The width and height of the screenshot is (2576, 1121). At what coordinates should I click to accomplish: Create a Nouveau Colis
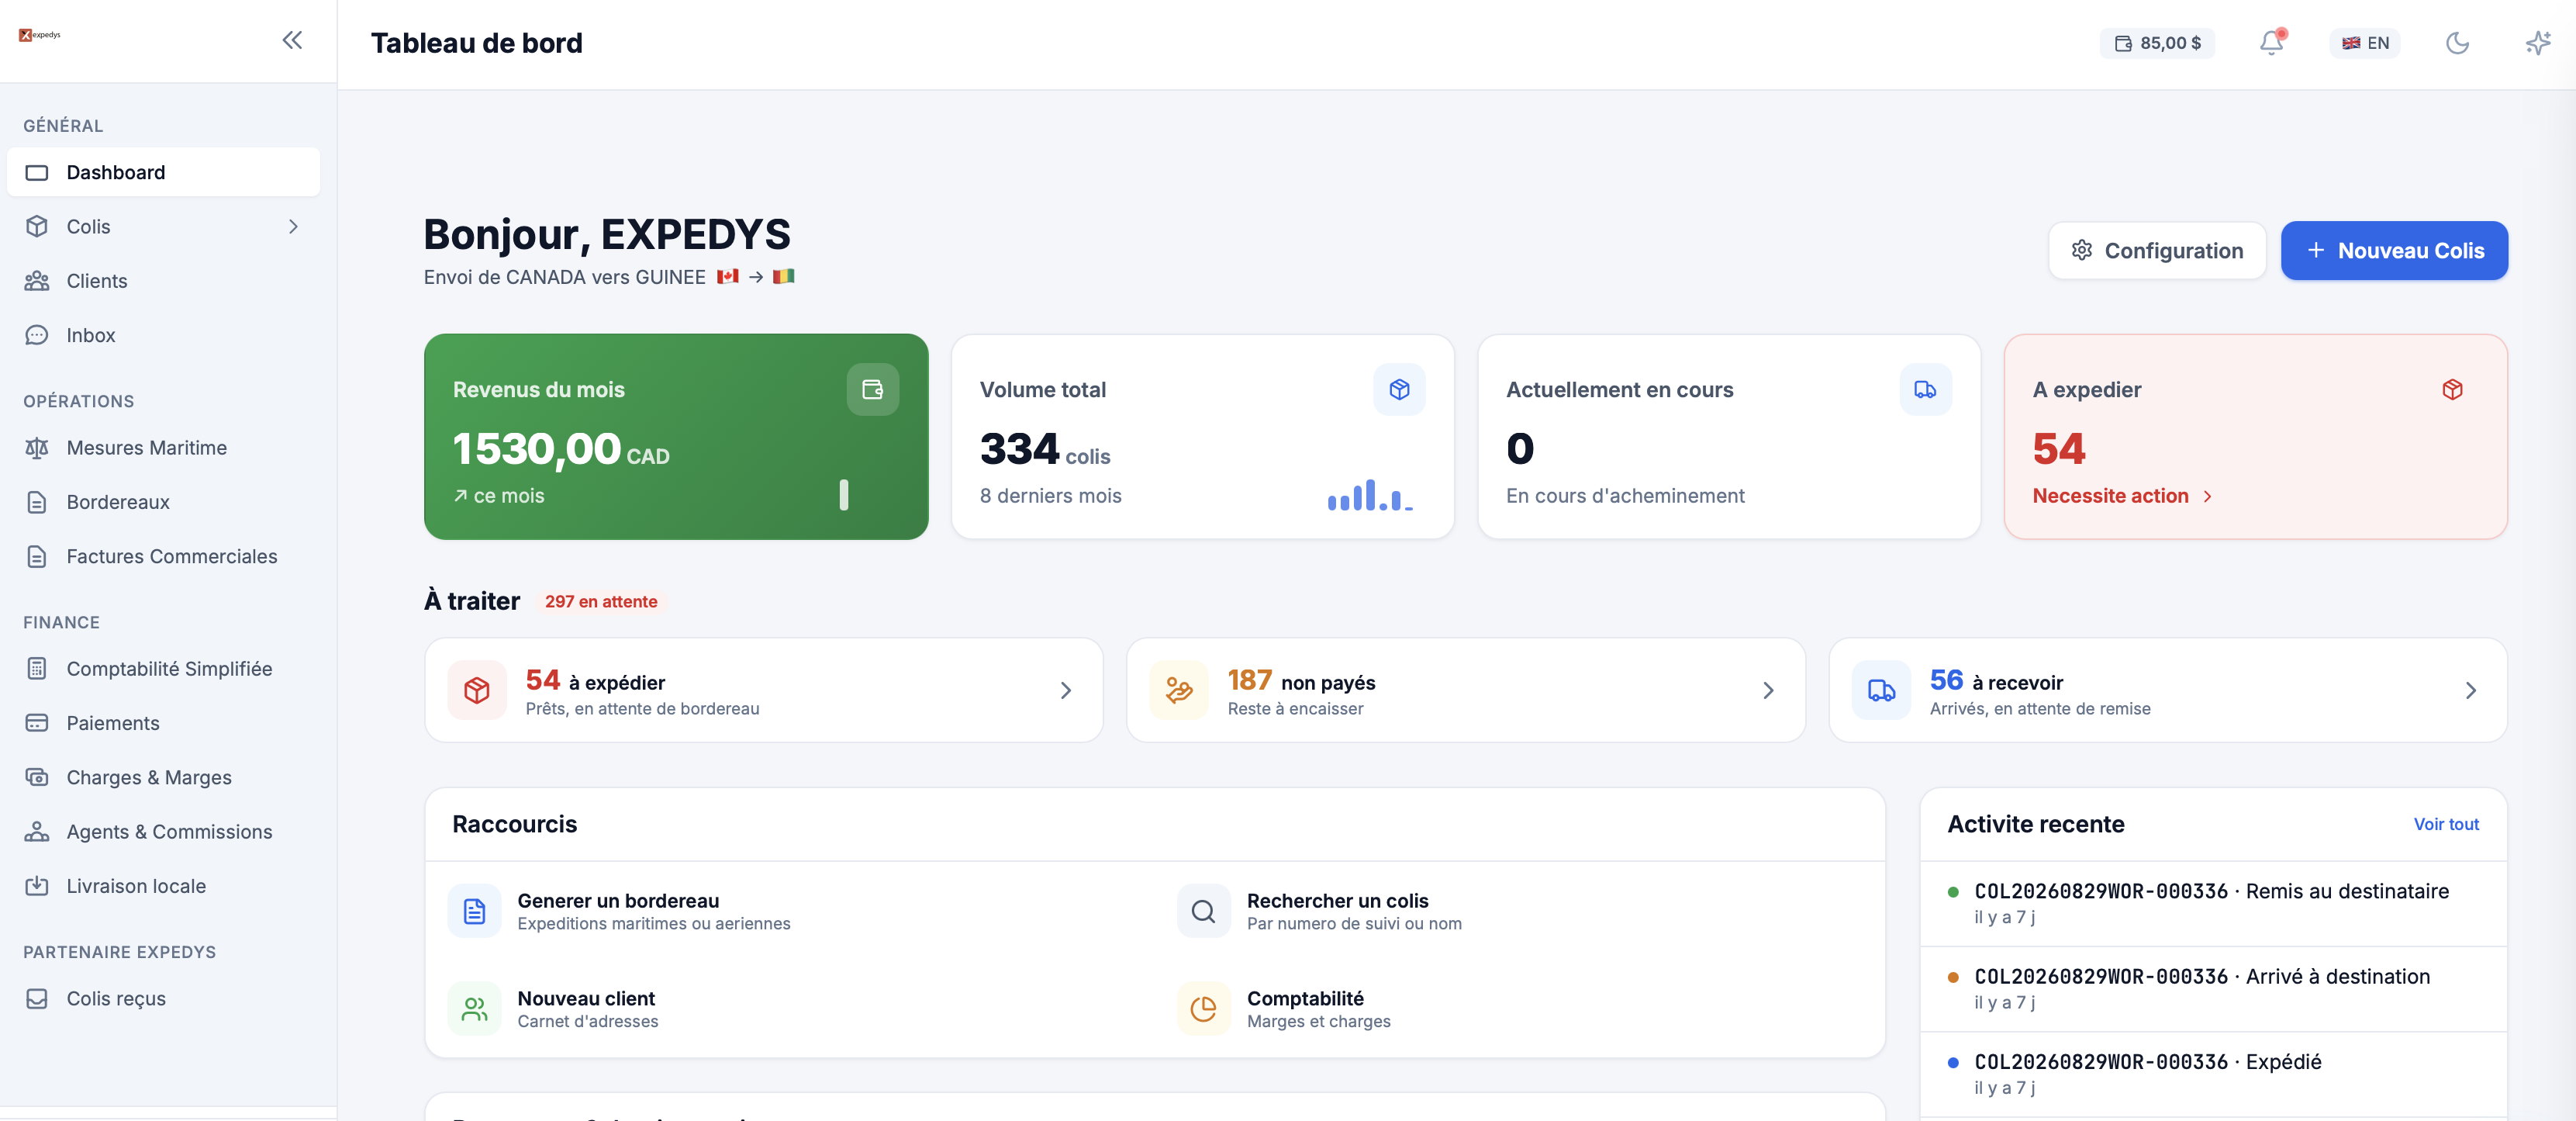(2394, 251)
